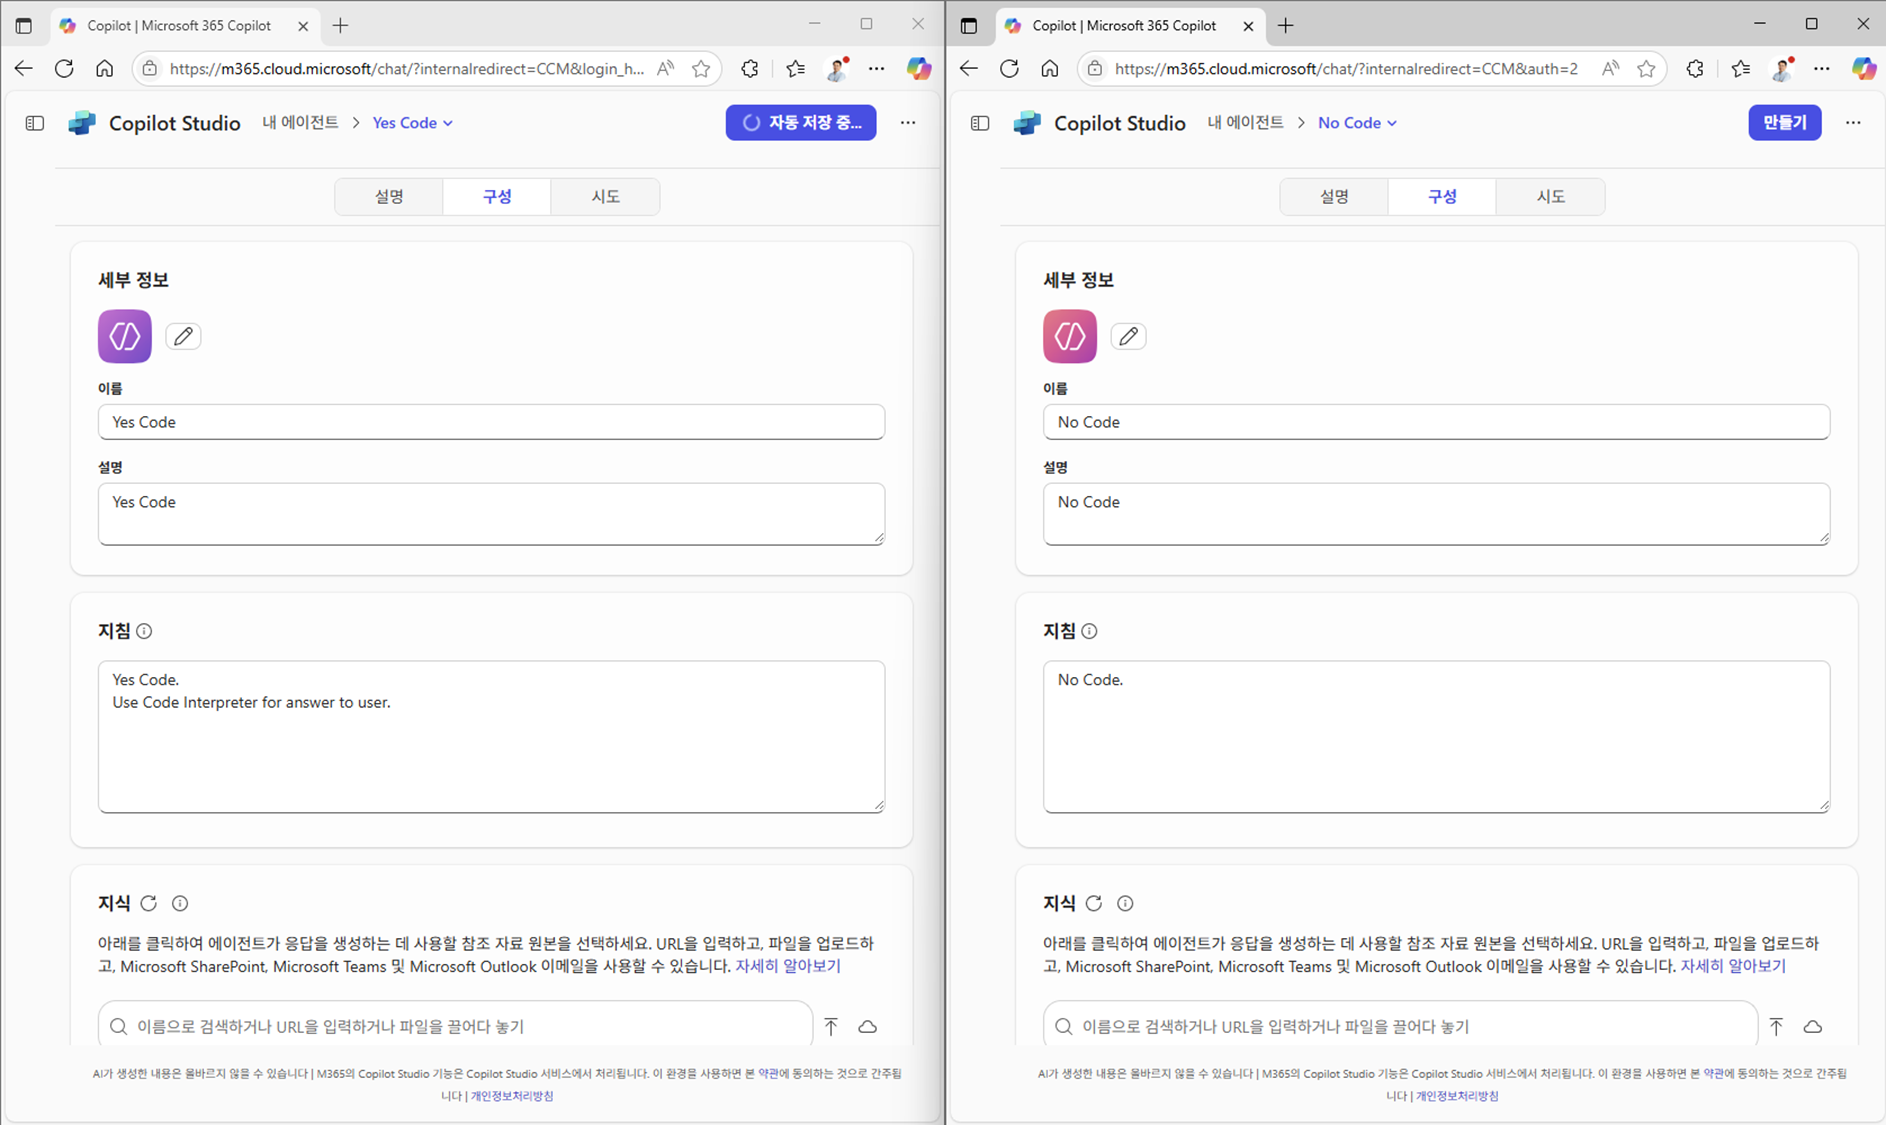This screenshot has height=1125, width=1886.
Task: Go to home page in right browser
Action: [x=1049, y=68]
